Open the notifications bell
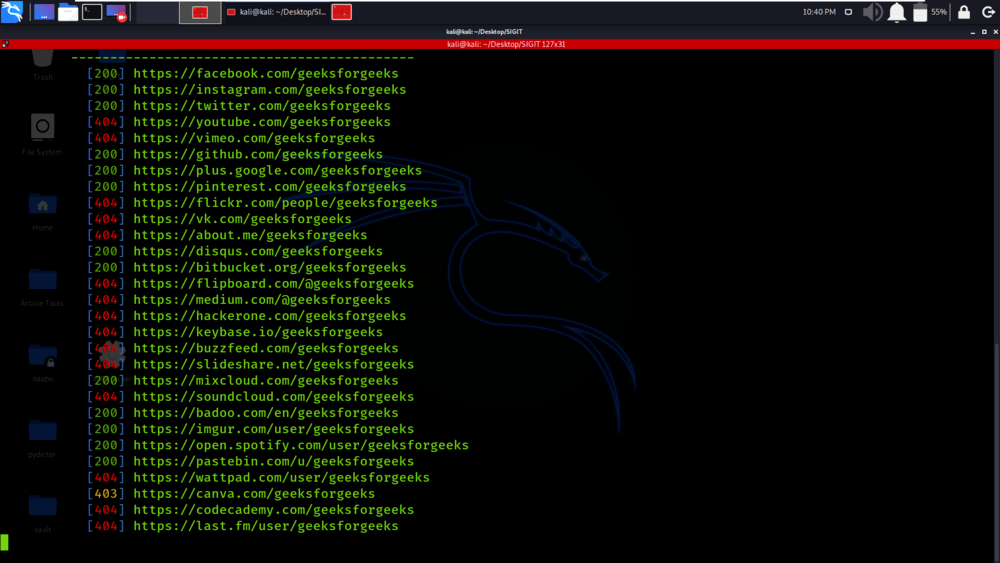 point(897,12)
